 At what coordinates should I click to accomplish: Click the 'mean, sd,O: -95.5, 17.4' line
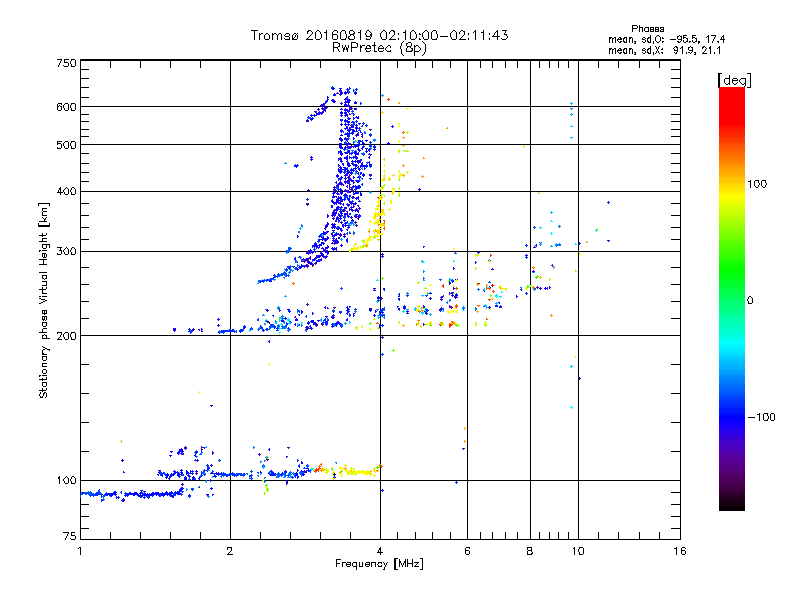666,39
